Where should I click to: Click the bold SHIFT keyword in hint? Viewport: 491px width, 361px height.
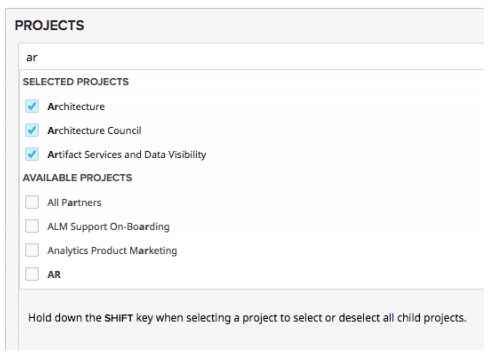point(119,318)
